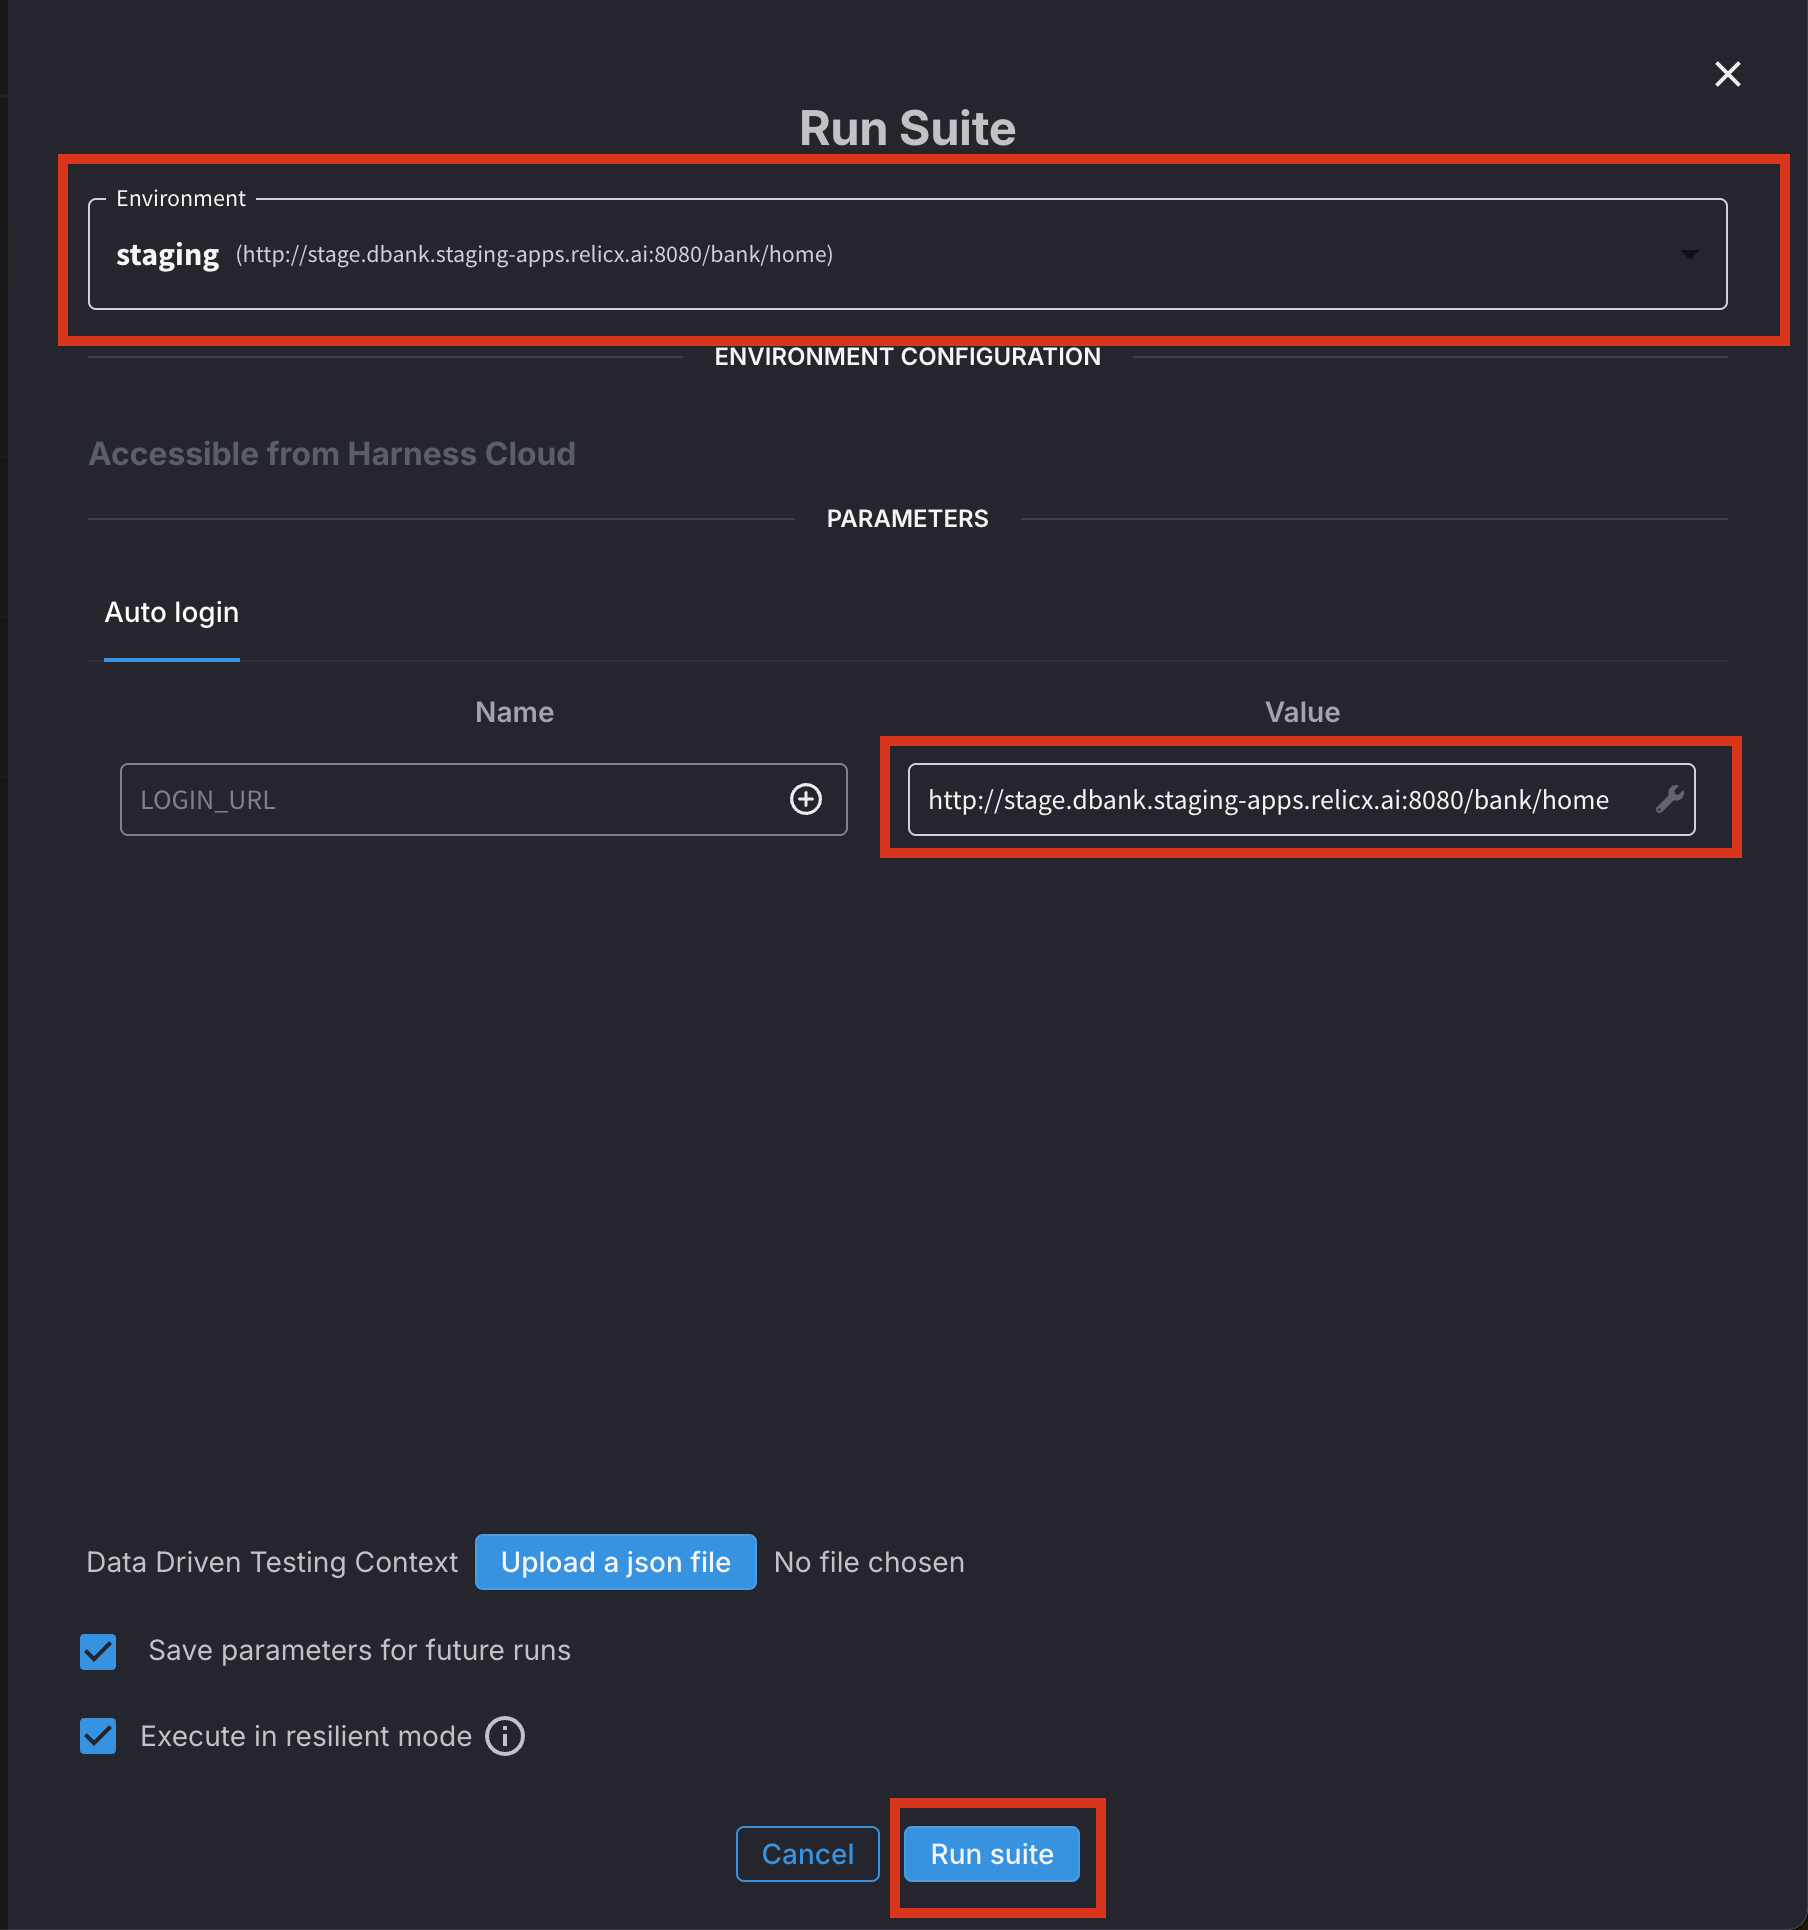Screen dimensions: 1808x1930
Task: Select the PARAMETERS section header
Action: point(906,518)
